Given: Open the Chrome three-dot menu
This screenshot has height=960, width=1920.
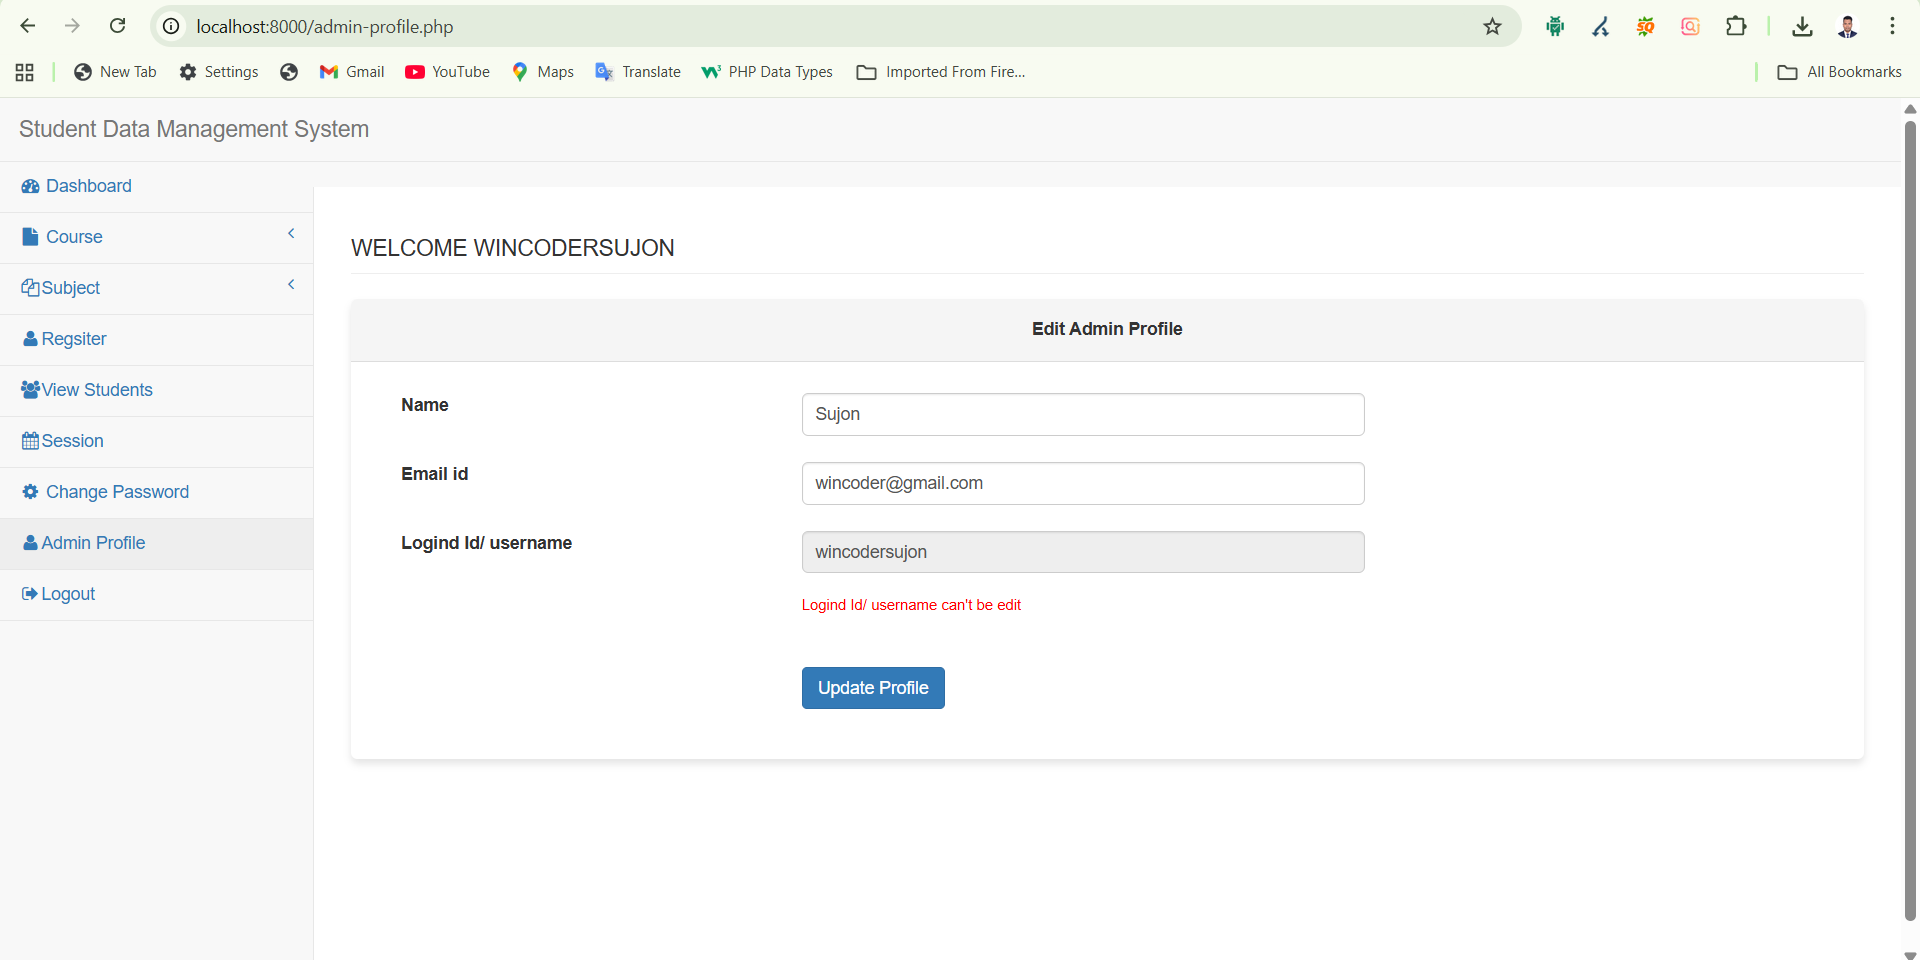Looking at the screenshot, I should 1892,27.
